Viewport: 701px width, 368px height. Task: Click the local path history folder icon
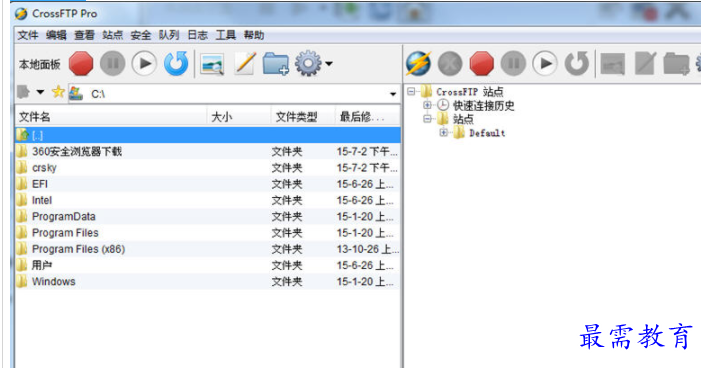click(x=23, y=92)
